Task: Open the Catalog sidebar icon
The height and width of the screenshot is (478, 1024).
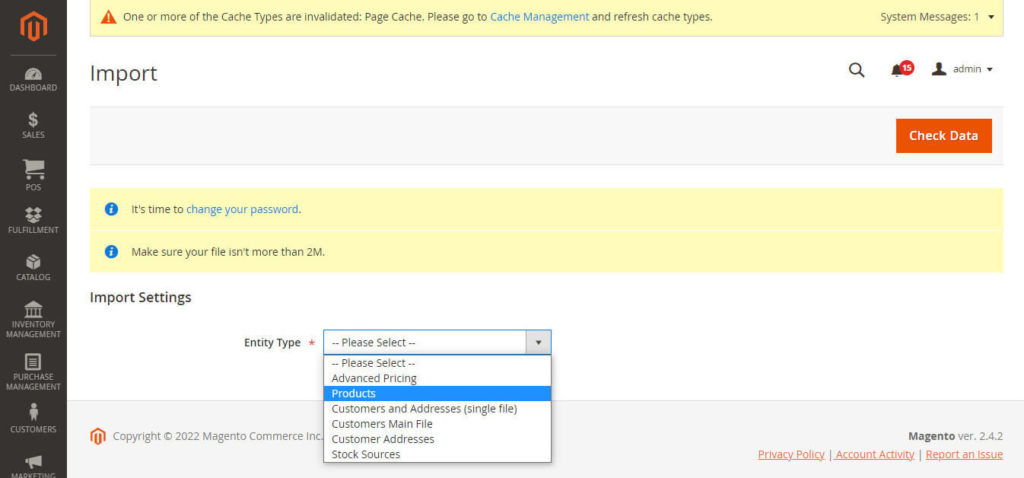Action: 33,267
